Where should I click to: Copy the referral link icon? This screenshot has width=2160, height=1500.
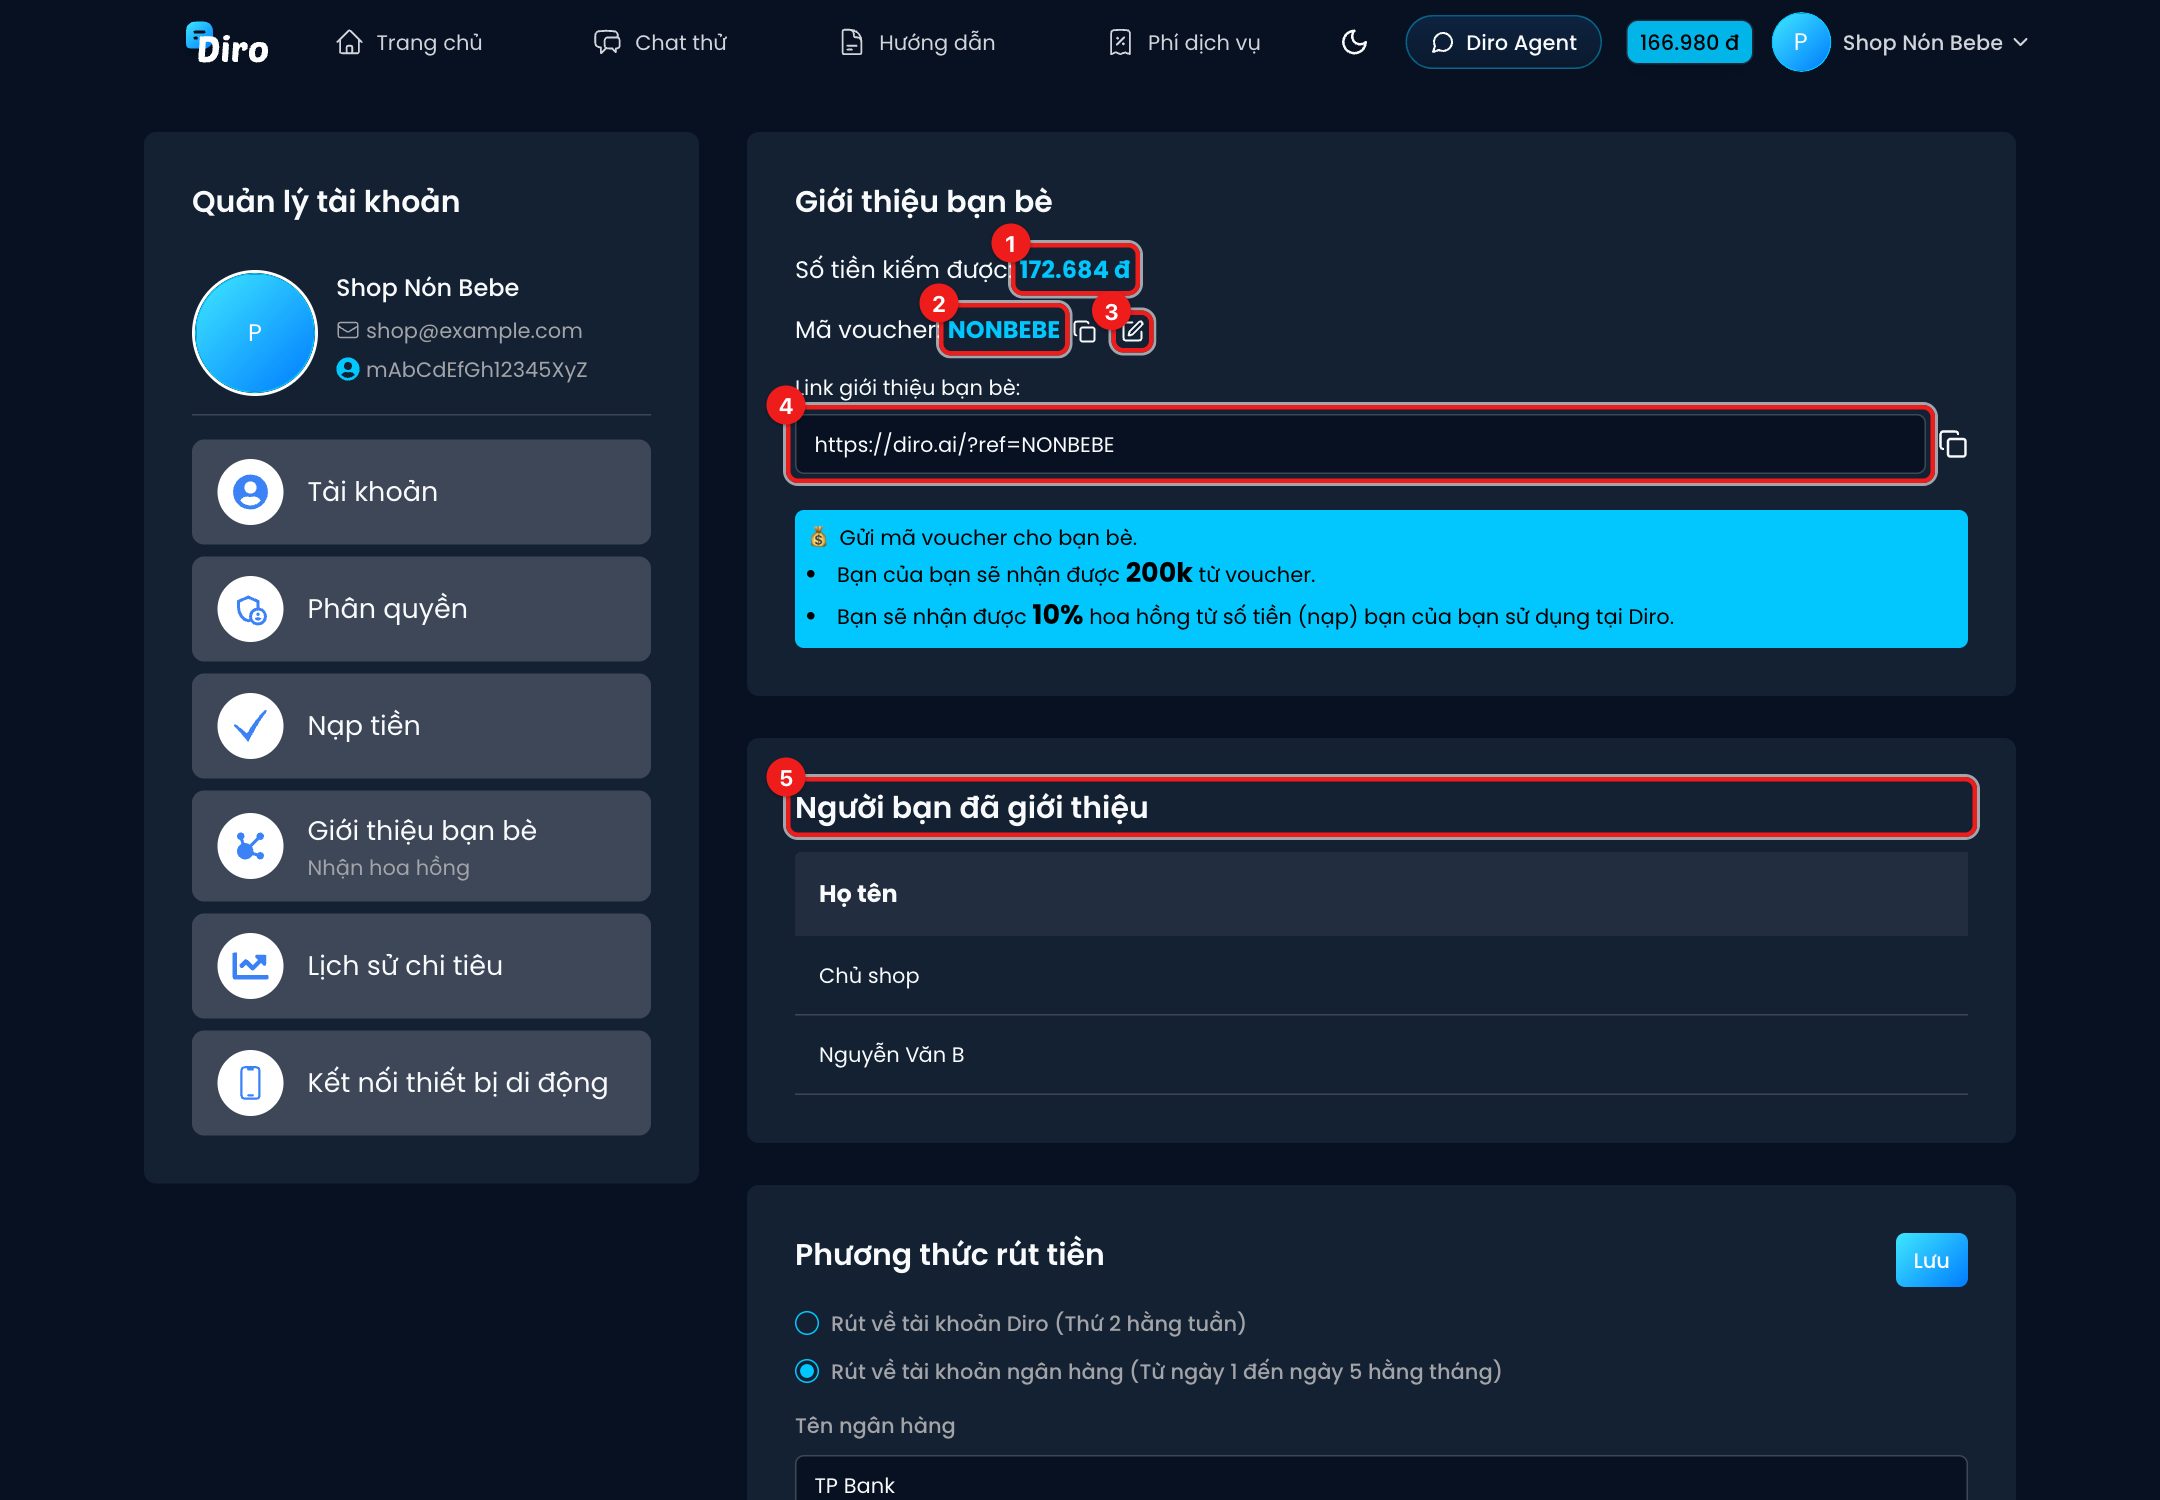[x=1953, y=444]
